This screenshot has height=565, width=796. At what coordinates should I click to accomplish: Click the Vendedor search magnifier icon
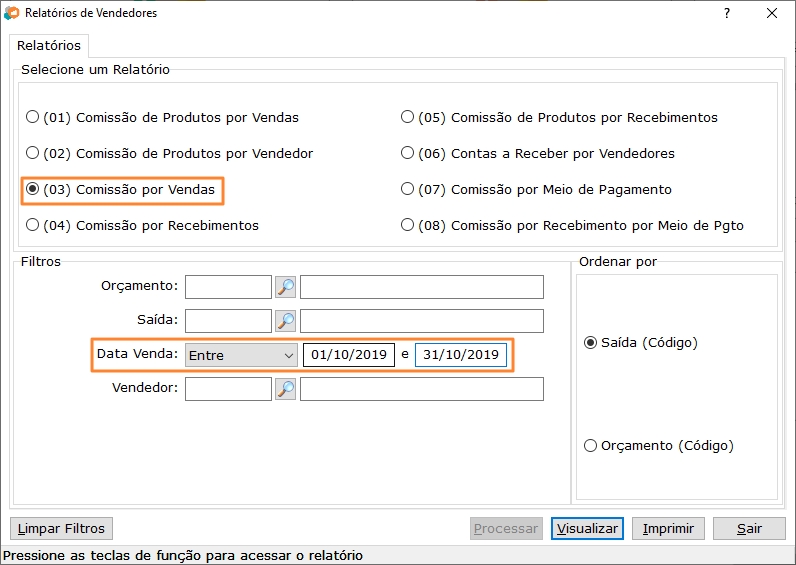285,389
